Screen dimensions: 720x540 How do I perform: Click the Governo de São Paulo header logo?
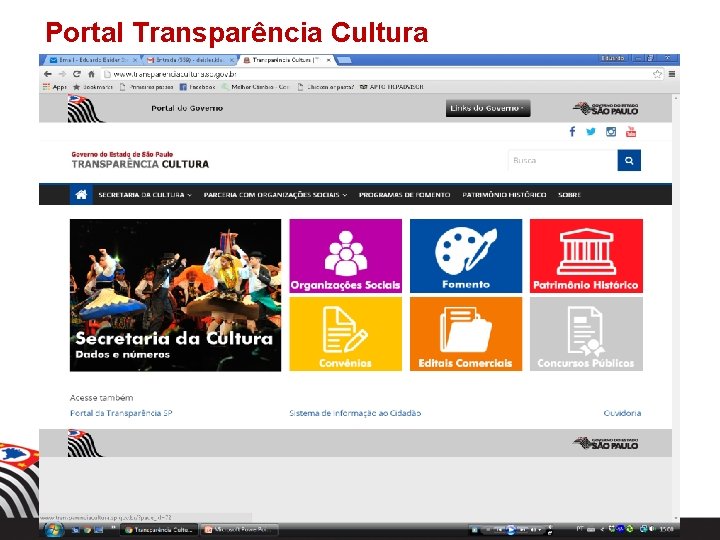click(x=606, y=109)
